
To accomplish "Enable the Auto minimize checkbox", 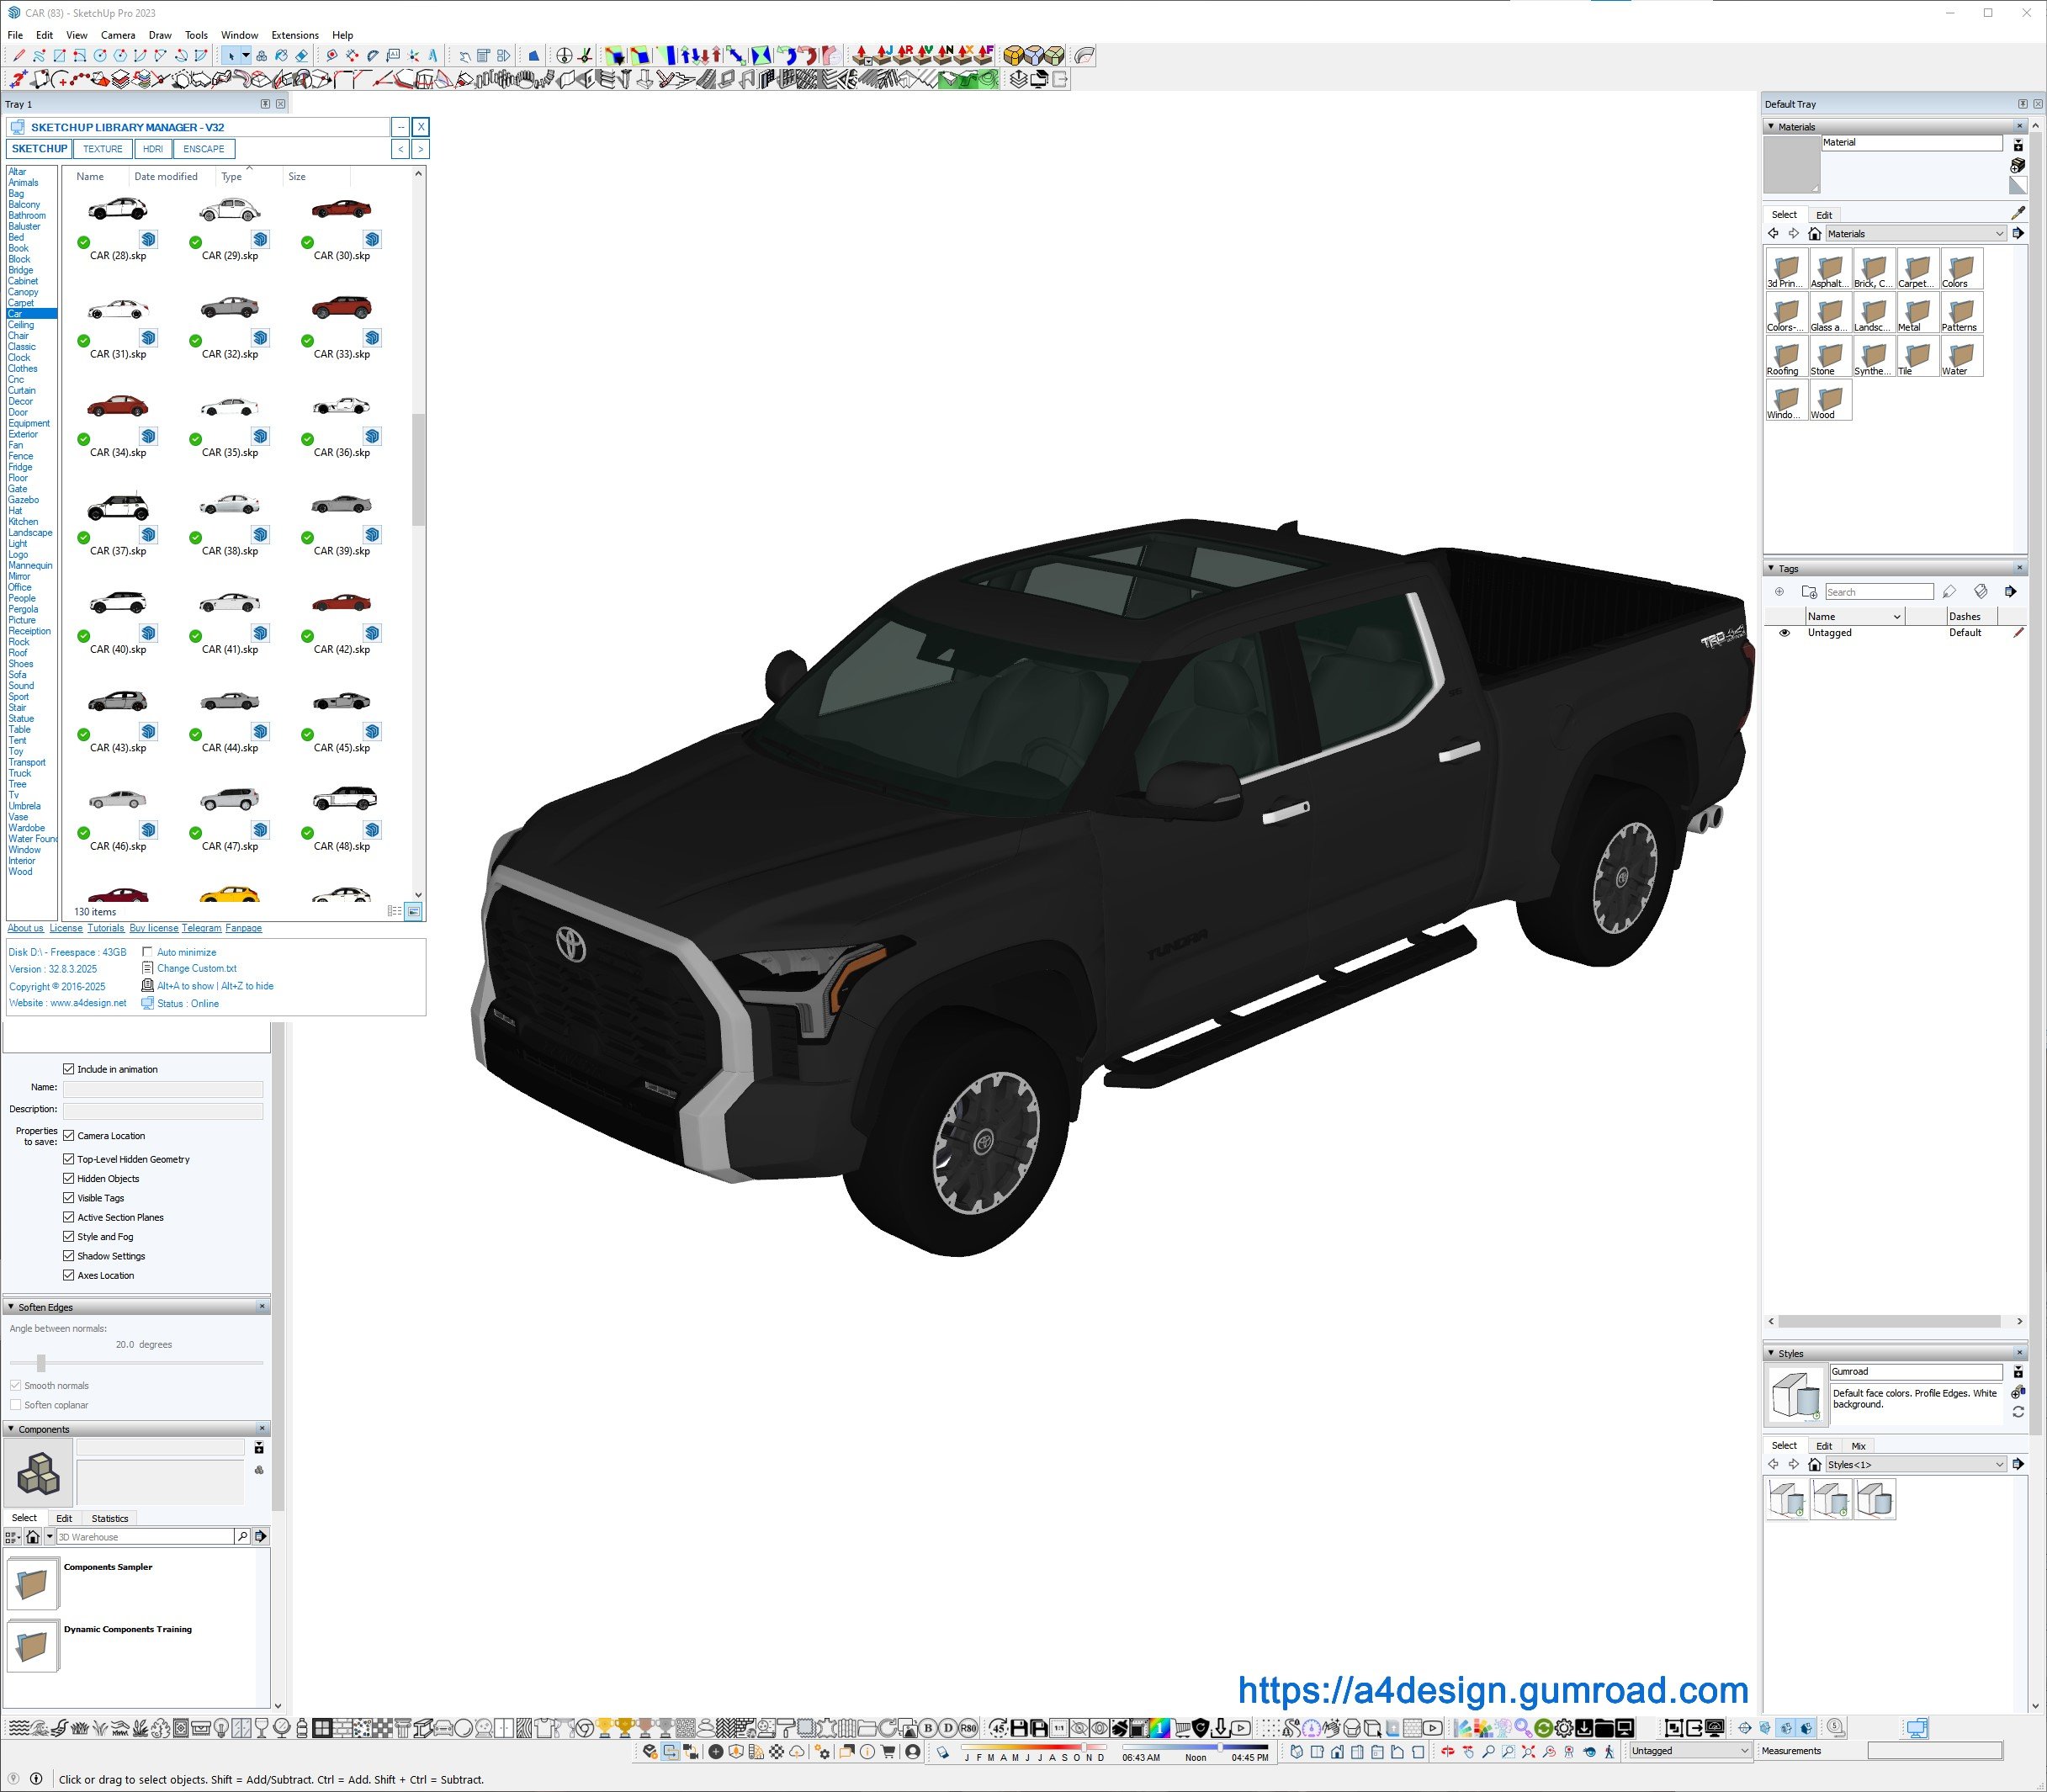I will point(148,952).
